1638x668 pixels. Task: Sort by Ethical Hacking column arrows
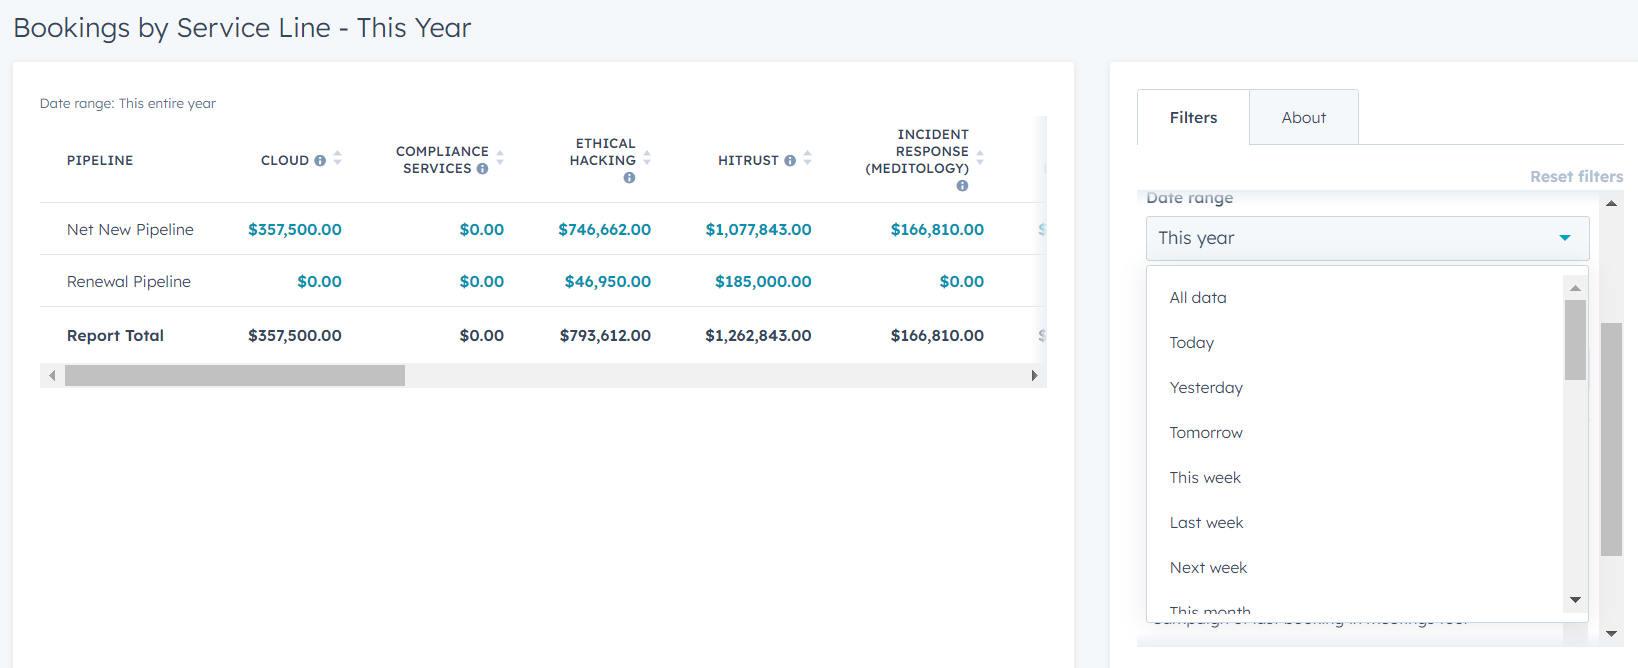point(647,158)
